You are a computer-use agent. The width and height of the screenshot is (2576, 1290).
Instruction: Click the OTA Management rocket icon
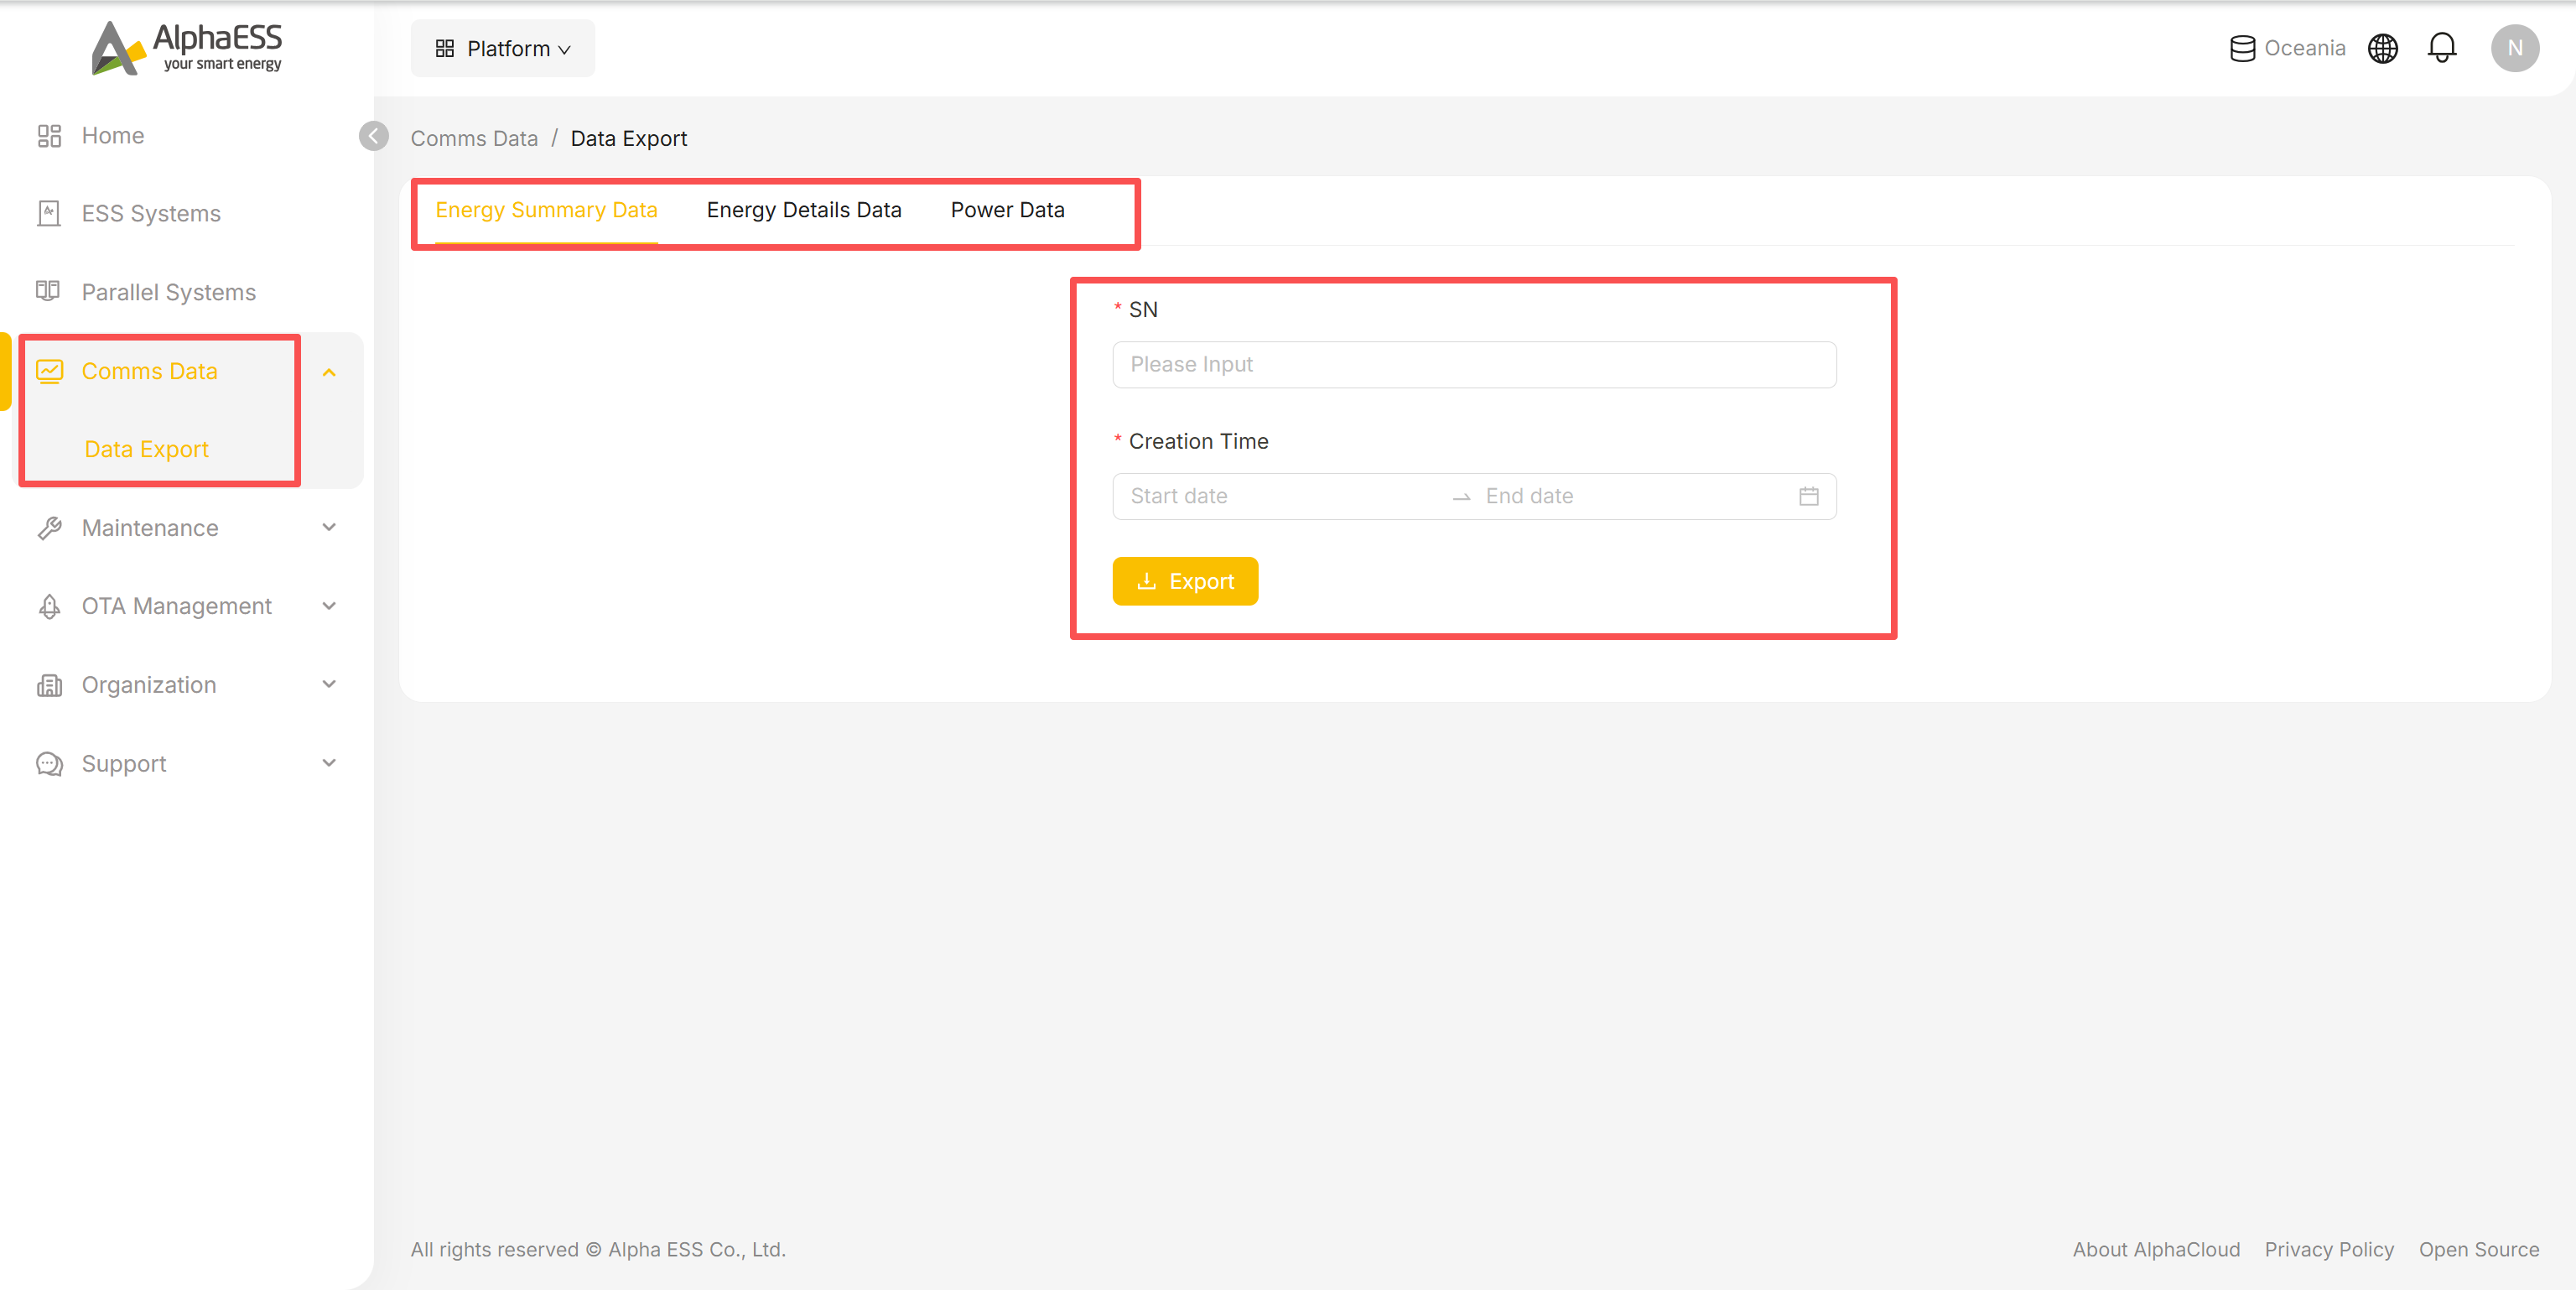pyautogui.click(x=49, y=606)
